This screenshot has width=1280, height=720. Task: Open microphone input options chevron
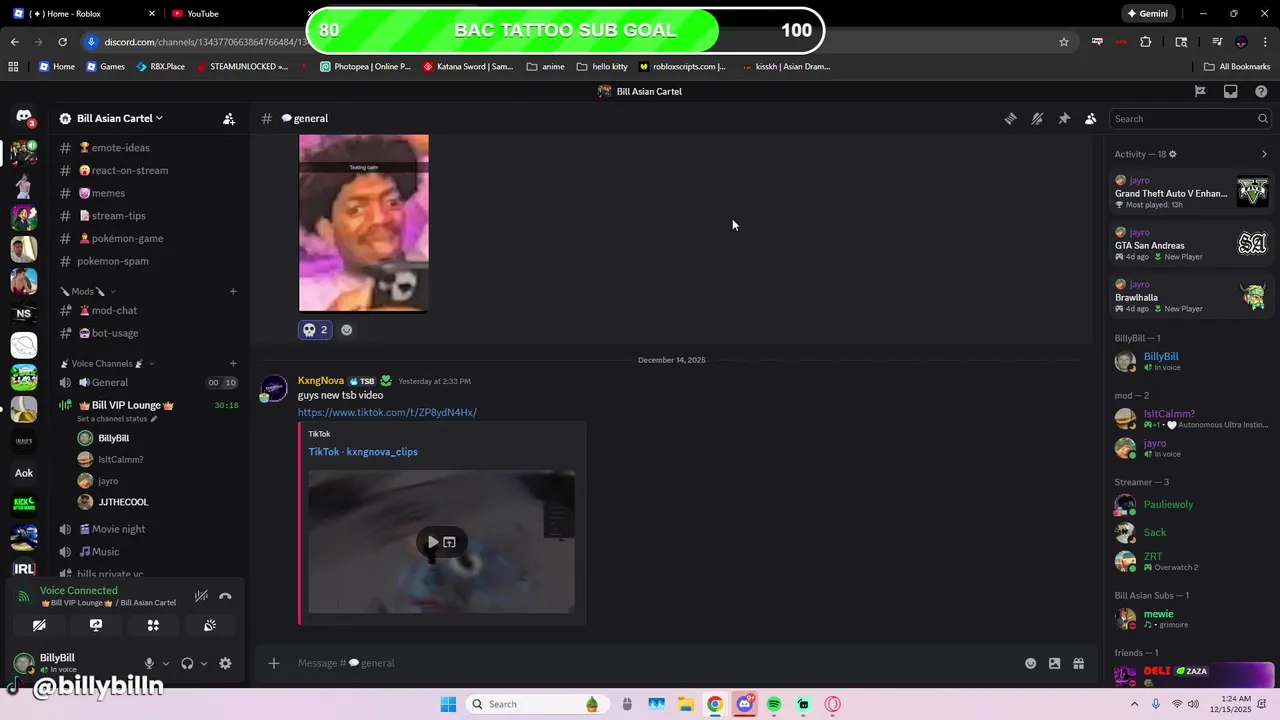166,663
